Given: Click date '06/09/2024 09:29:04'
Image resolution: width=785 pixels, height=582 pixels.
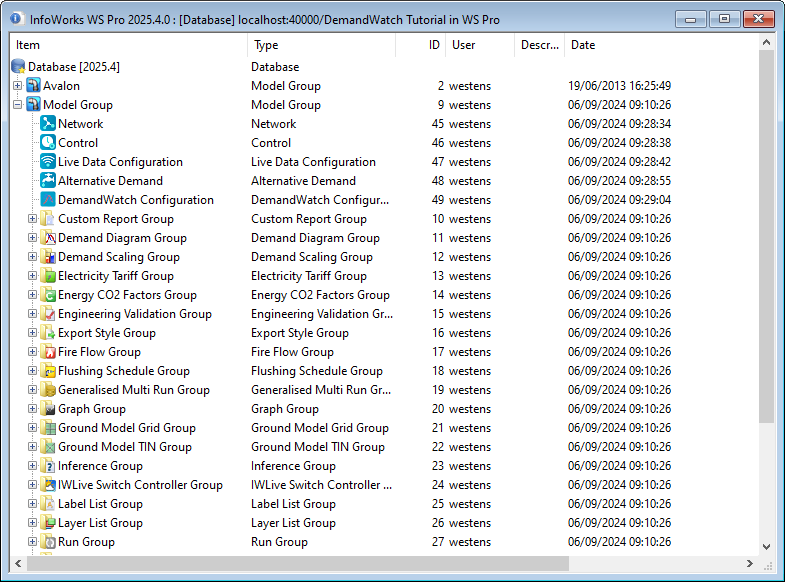Looking at the screenshot, I should pyautogui.click(x=619, y=200).
